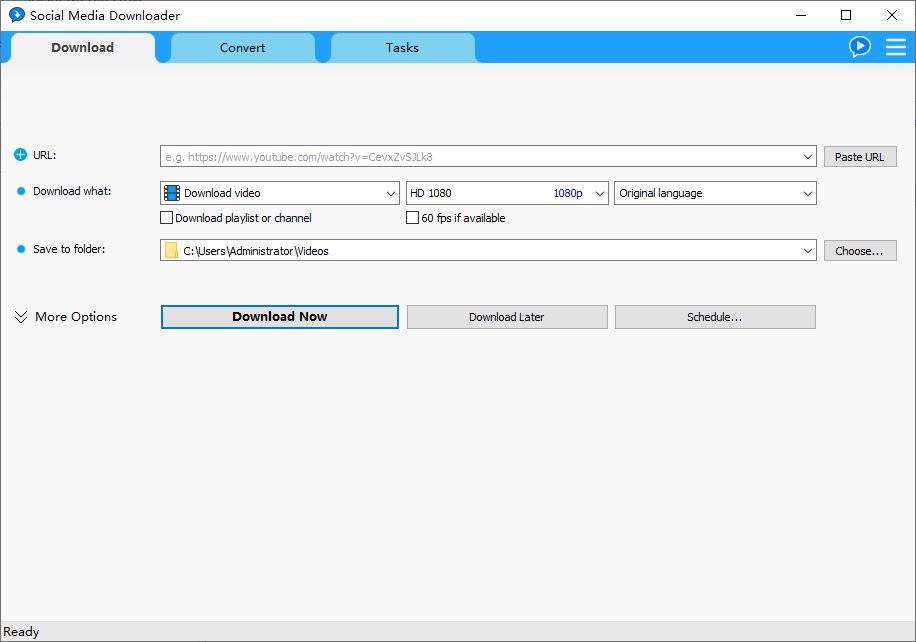
Task: Click the Download Later button
Action: (x=507, y=317)
